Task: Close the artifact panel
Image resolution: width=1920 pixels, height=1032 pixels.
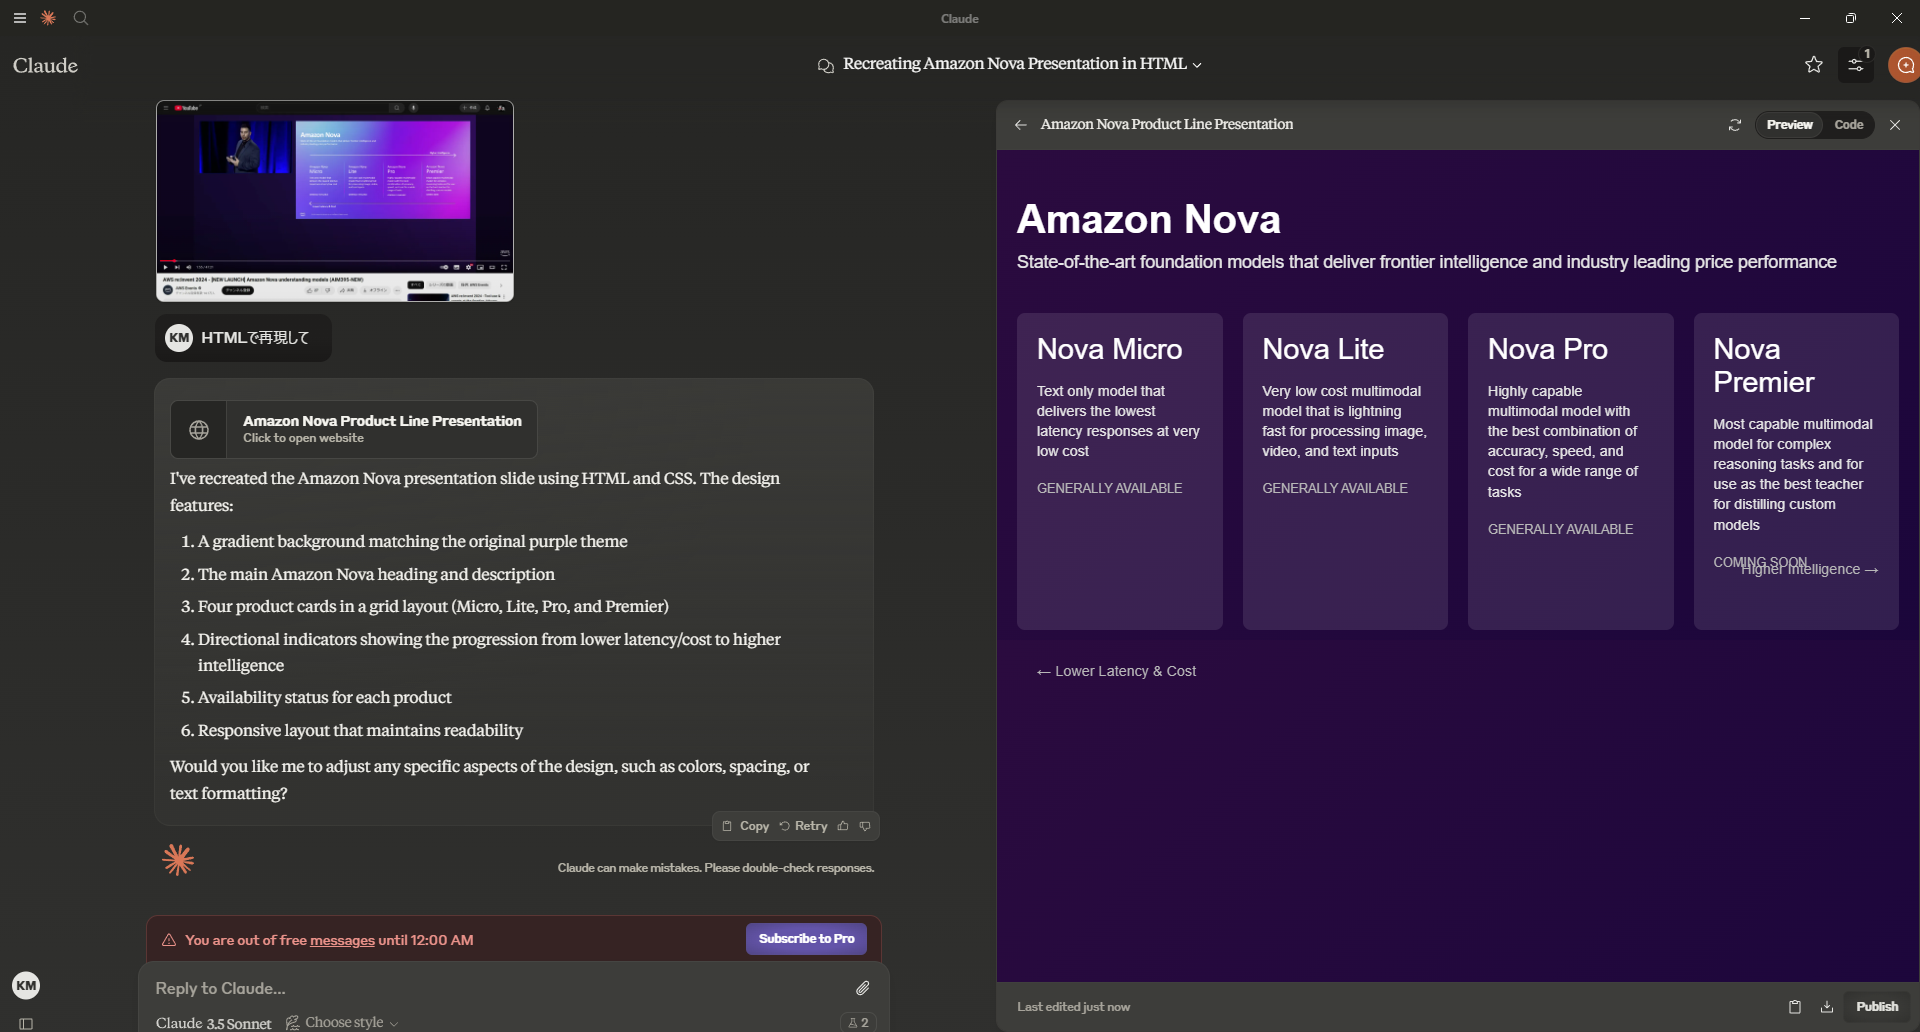Action: 1895,125
